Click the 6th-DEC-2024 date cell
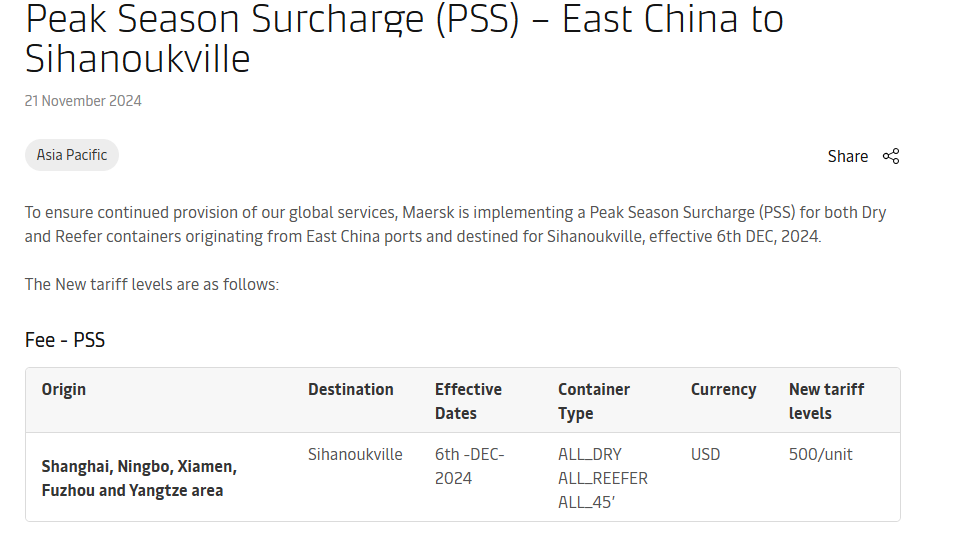The height and width of the screenshot is (539, 953). coord(469,466)
